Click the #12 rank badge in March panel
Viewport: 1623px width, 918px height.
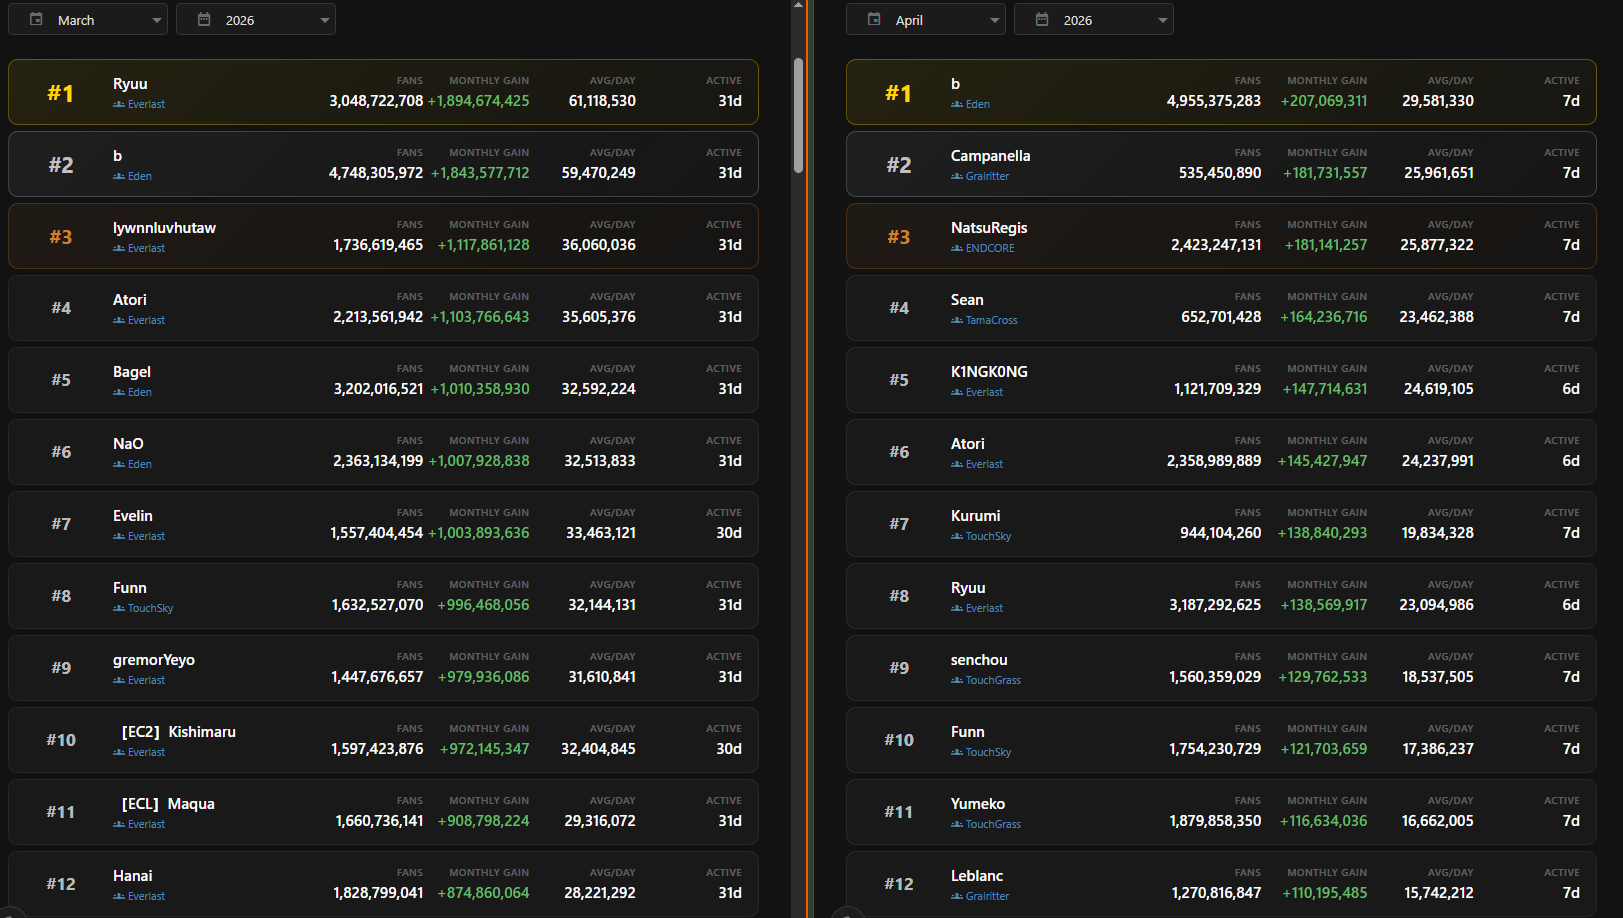pos(61,884)
